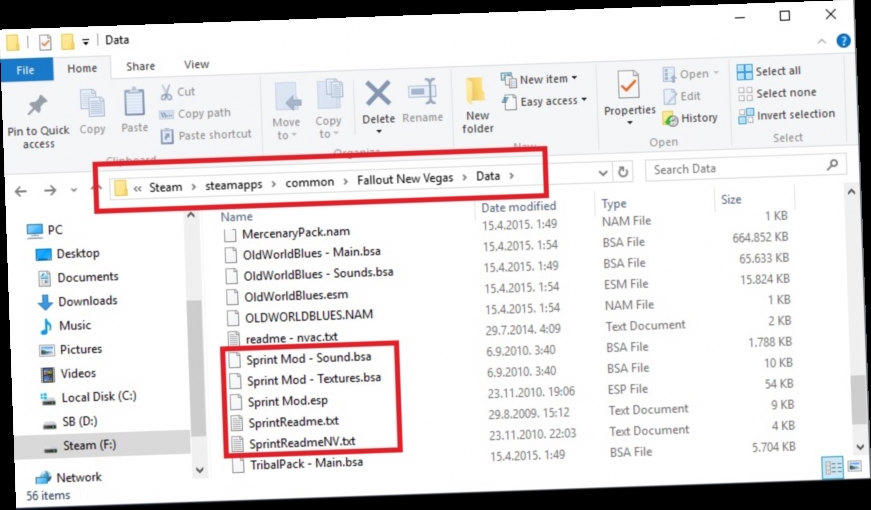
Task: Select Downloads in the navigation pane
Action: [x=78, y=301]
